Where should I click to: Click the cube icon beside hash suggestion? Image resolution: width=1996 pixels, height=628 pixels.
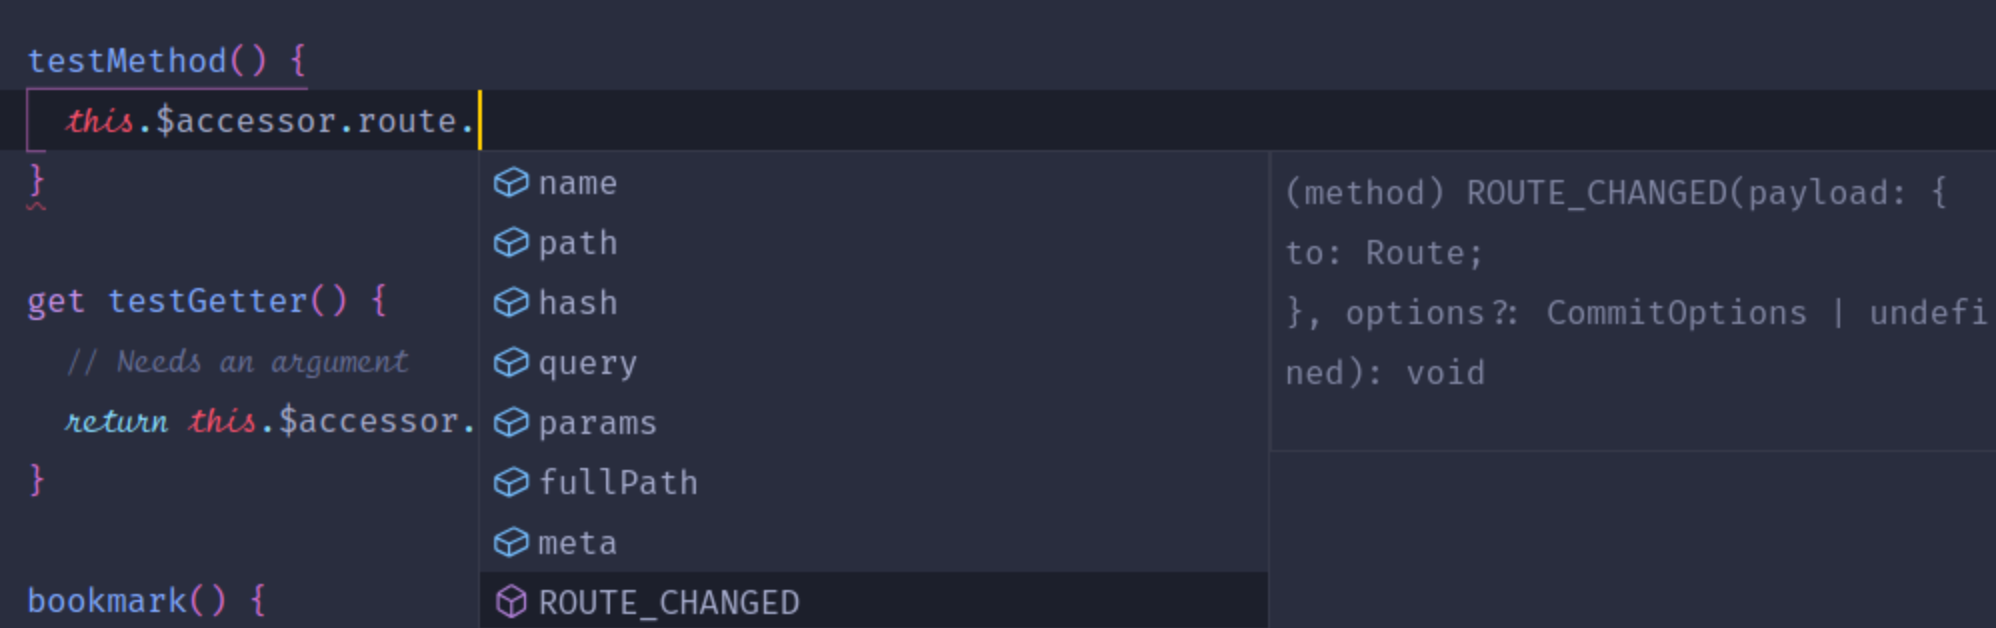pyautogui.click(x=511, y=302)
